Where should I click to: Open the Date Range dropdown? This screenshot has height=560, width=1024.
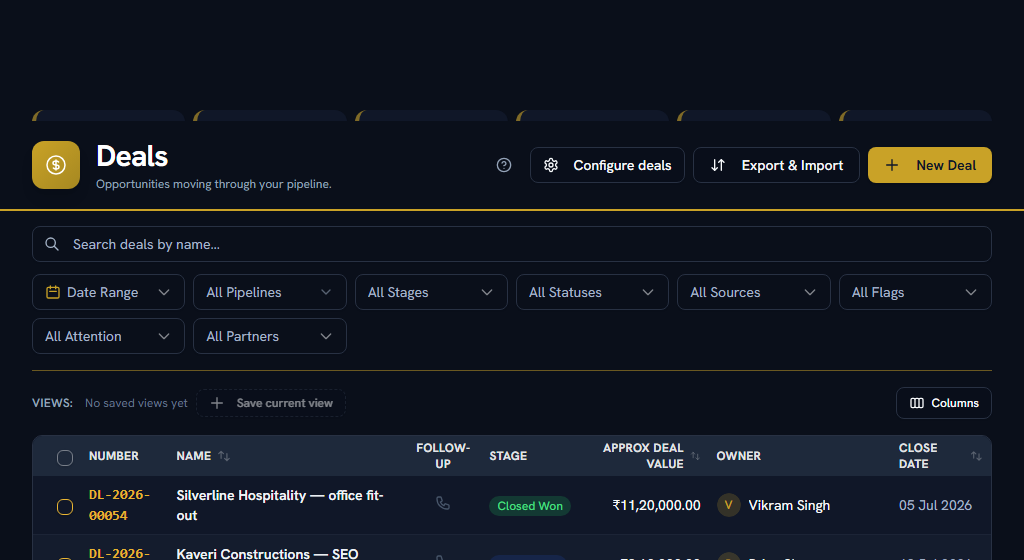(x=108, y=292)
